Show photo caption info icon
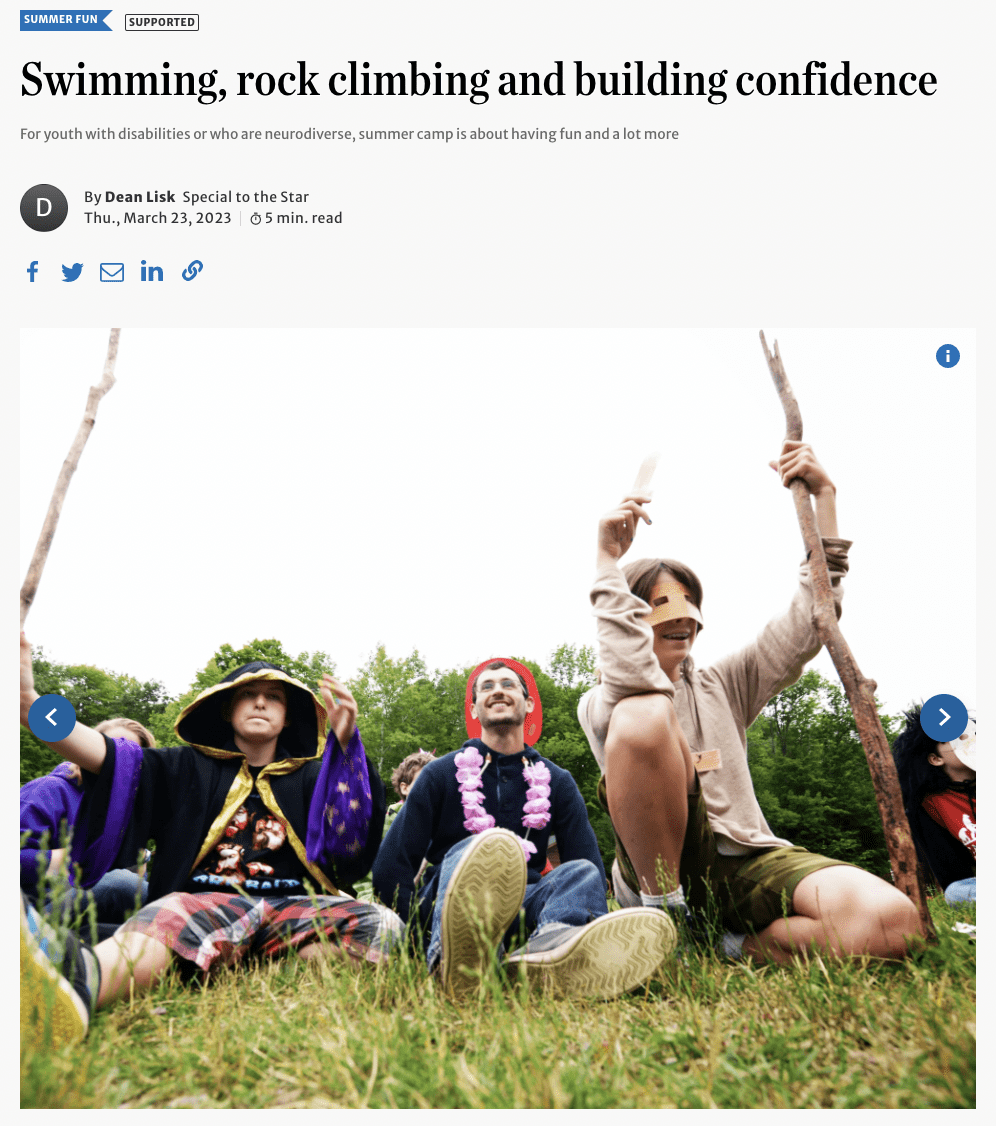This screenshot has width=996, height=1126. coord(947,355)
